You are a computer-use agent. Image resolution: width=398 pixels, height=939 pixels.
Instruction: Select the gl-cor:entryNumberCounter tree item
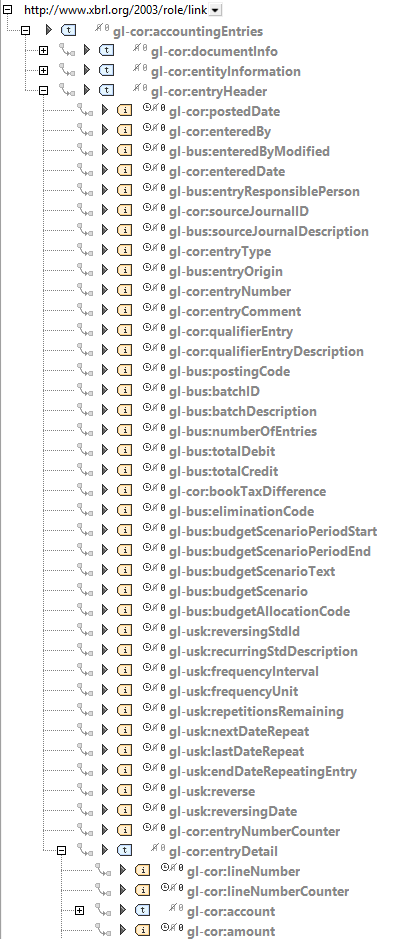click(254, 831)
